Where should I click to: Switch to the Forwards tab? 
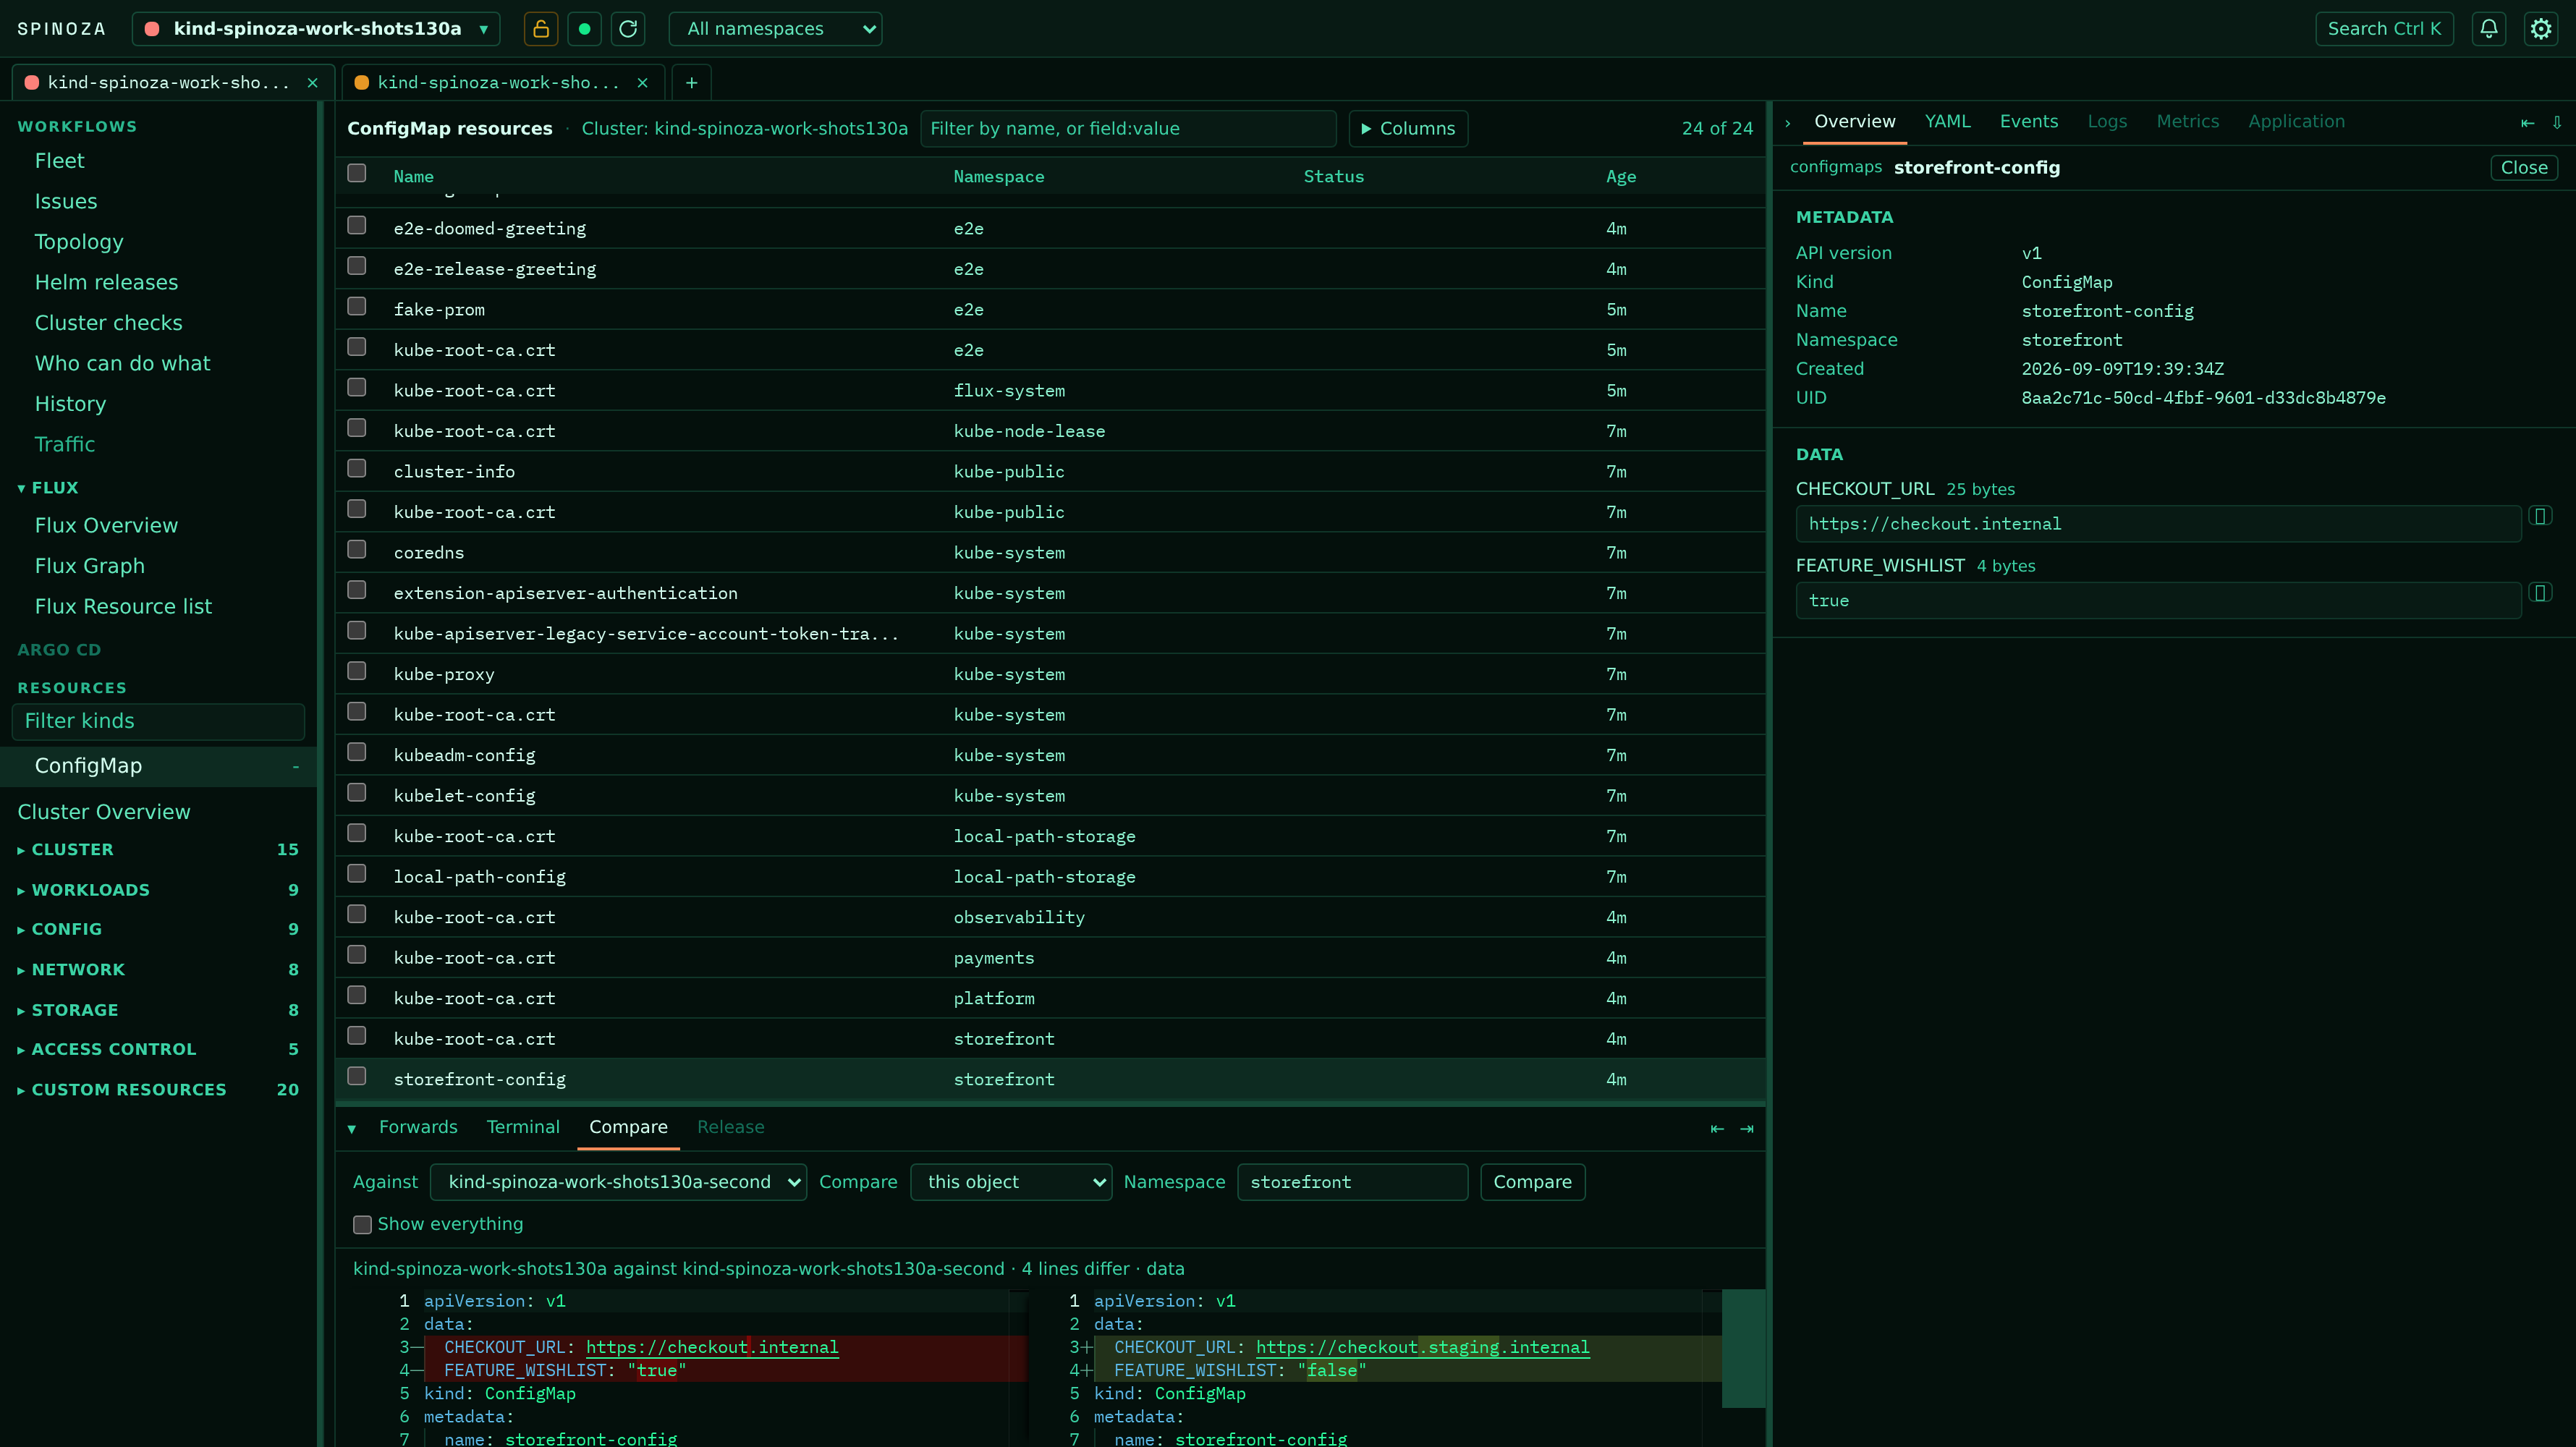point(418,1128)
